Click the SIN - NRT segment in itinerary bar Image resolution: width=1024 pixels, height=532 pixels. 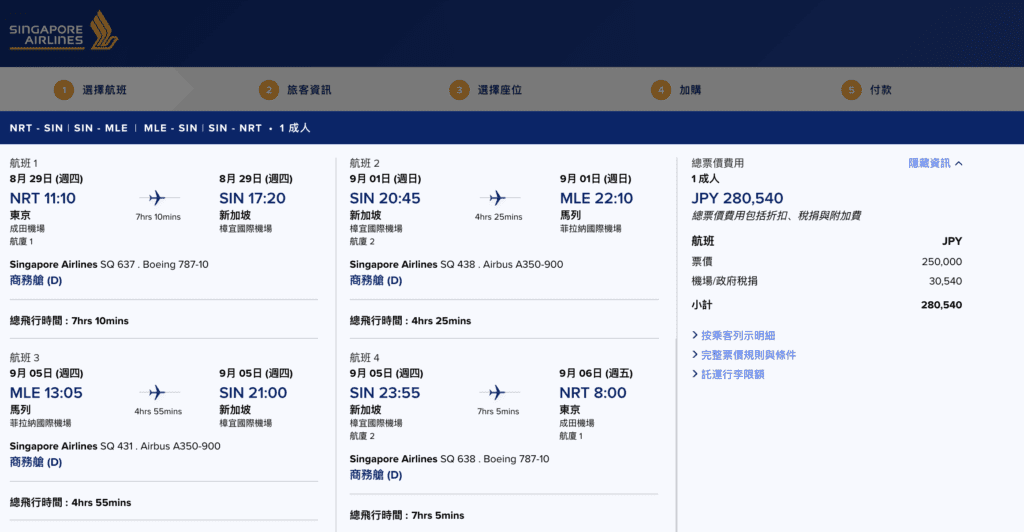pos(235,128)
